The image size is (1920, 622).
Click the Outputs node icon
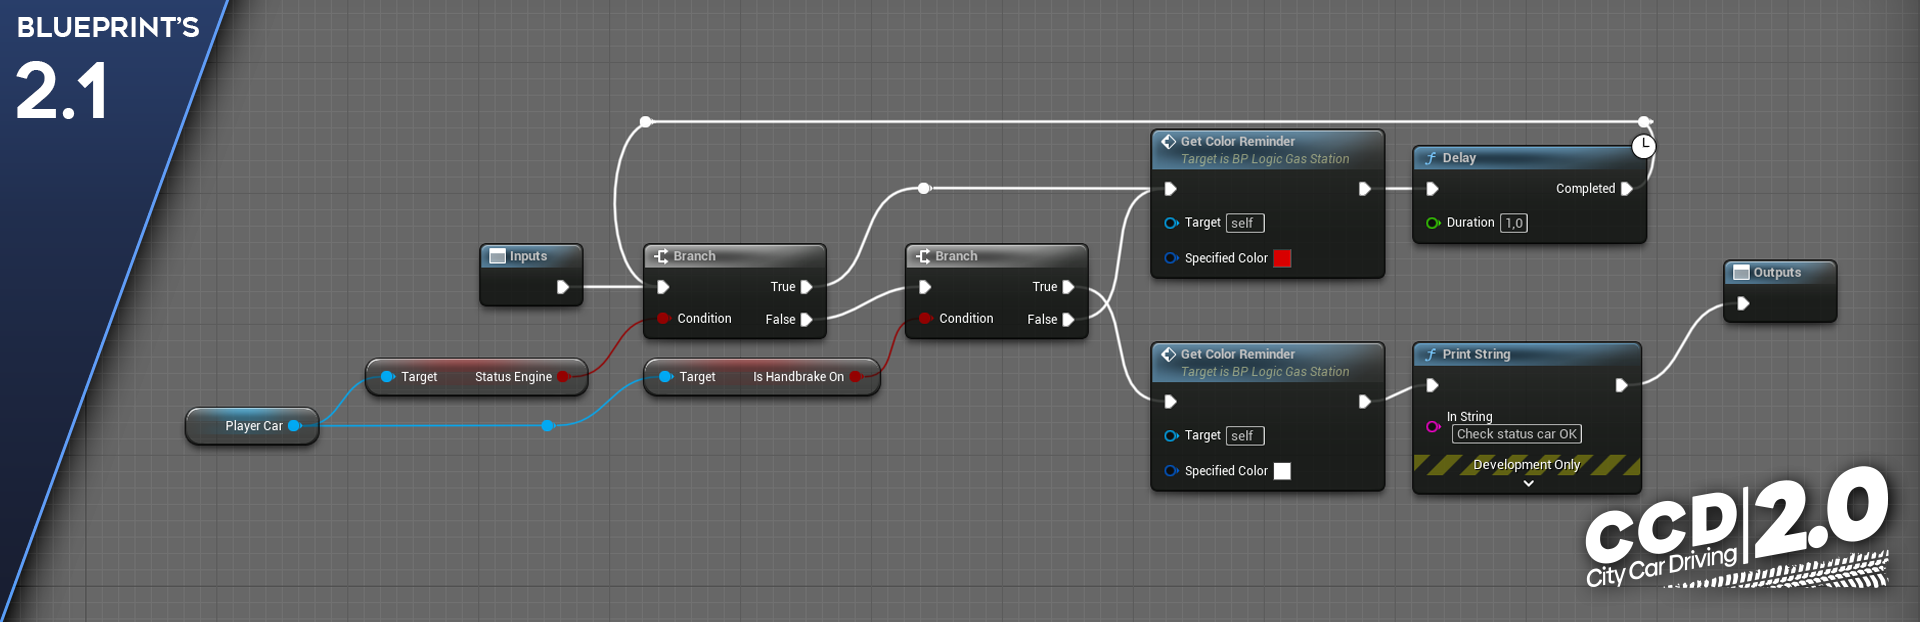(x=1741, y=273)
